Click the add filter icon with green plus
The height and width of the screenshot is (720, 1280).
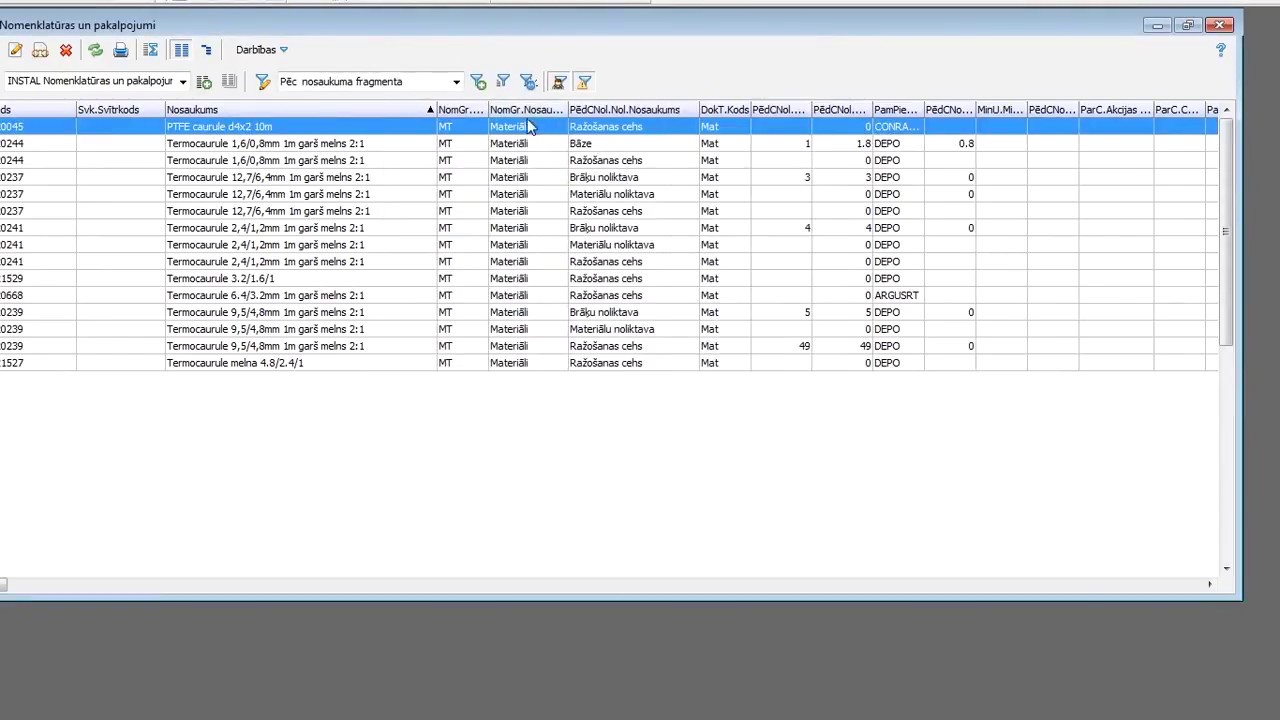pyautogui.click(x=478, y=82)
